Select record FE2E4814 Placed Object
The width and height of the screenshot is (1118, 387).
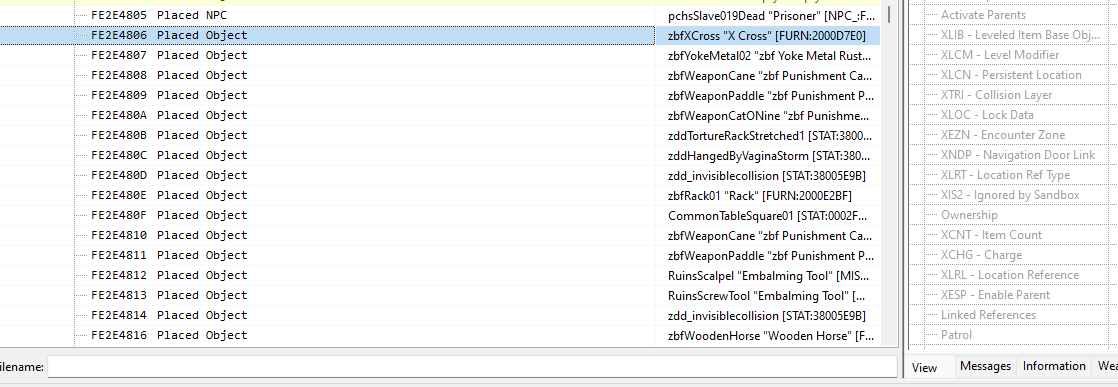click(x=169, y=314)
